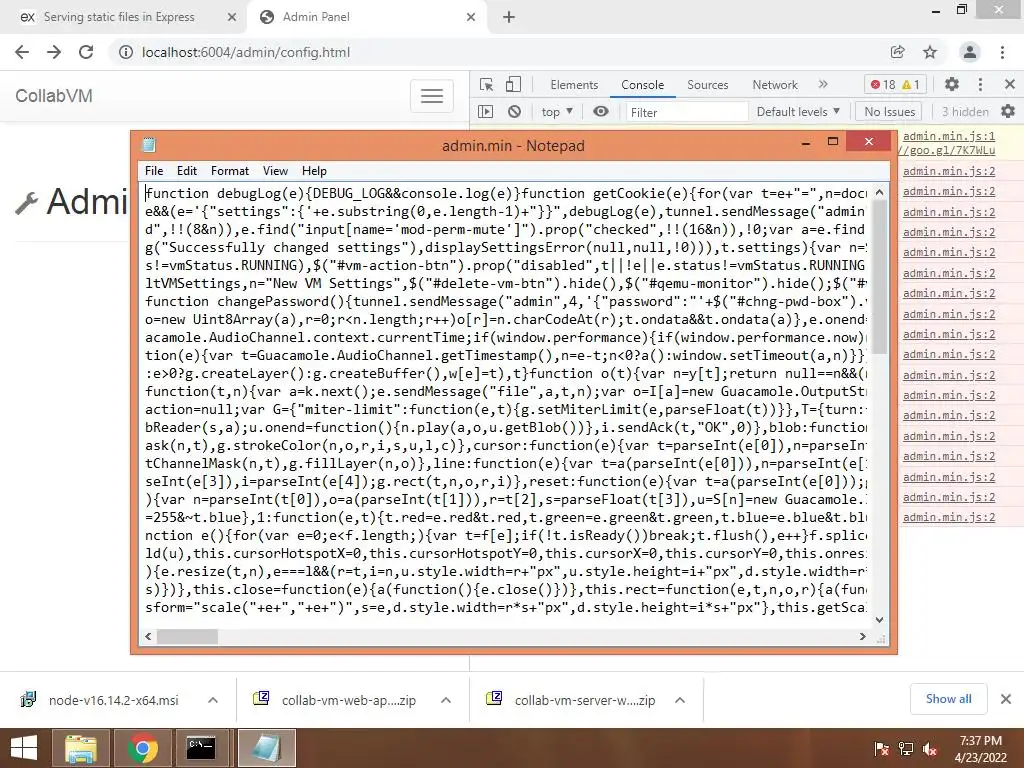1024x768 pixels.
Task: Click the Notepad horizontal scrollbar thumb
Action: coord(187,636)
